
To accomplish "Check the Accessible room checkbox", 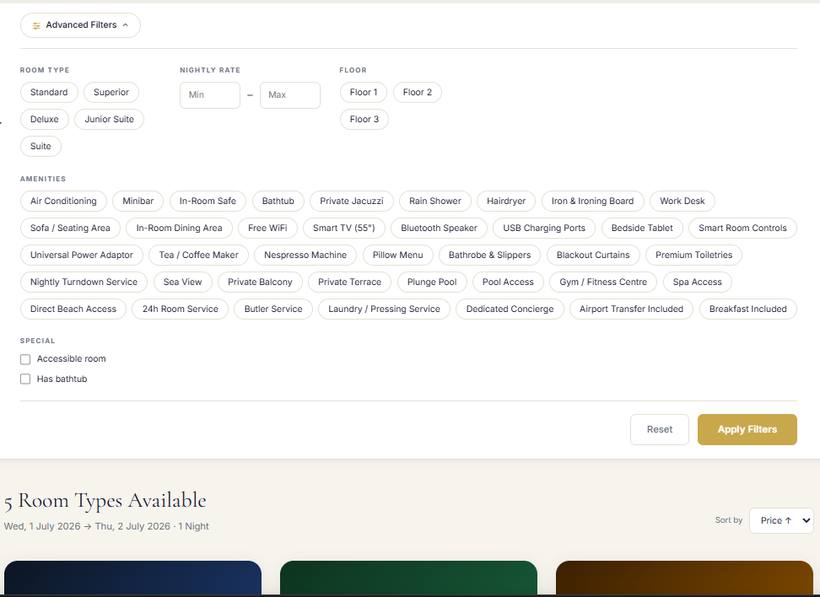I will click(x=25, y=360).
